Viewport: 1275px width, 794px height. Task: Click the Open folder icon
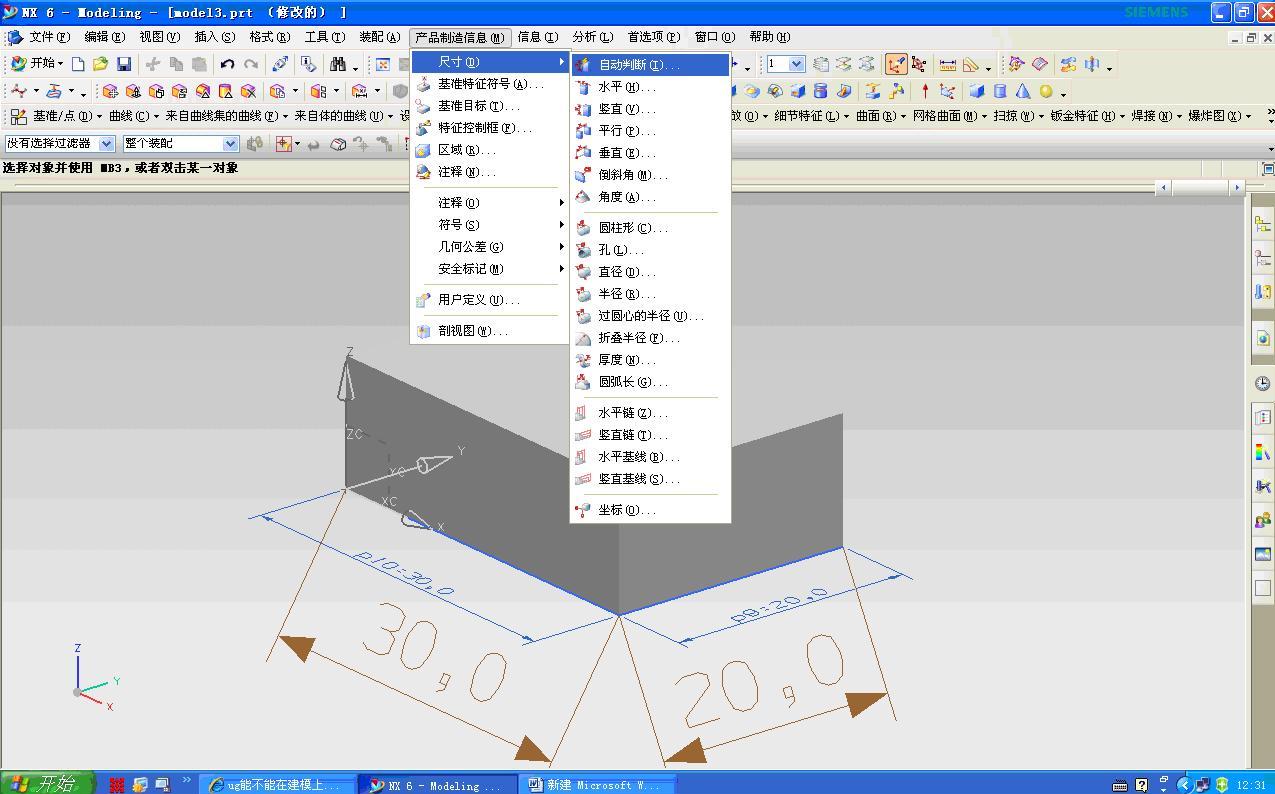click(x=100, y=64)
